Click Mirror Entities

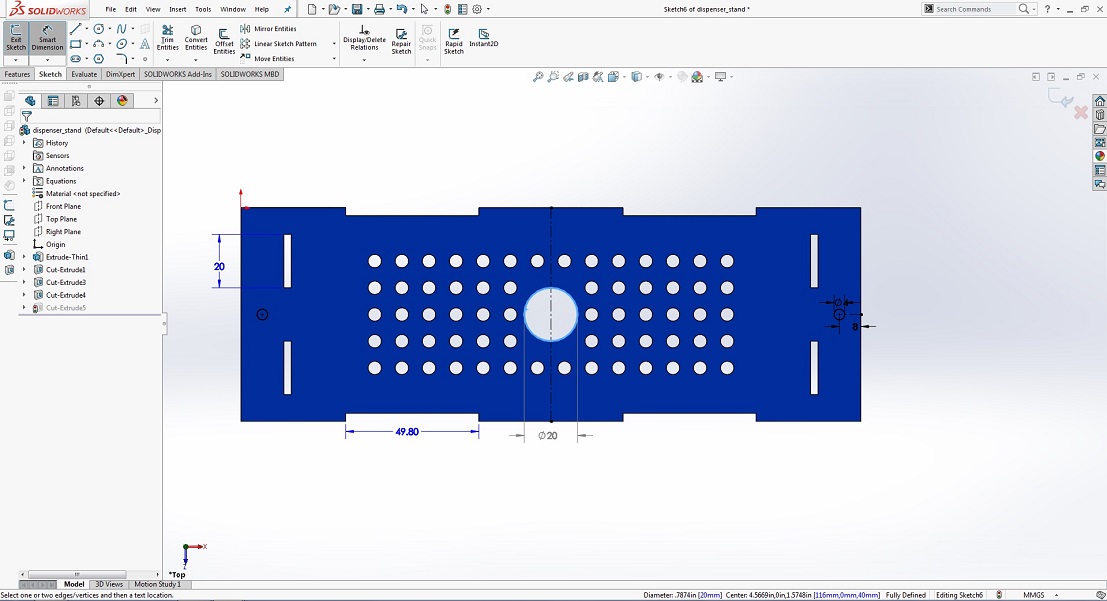268,29
